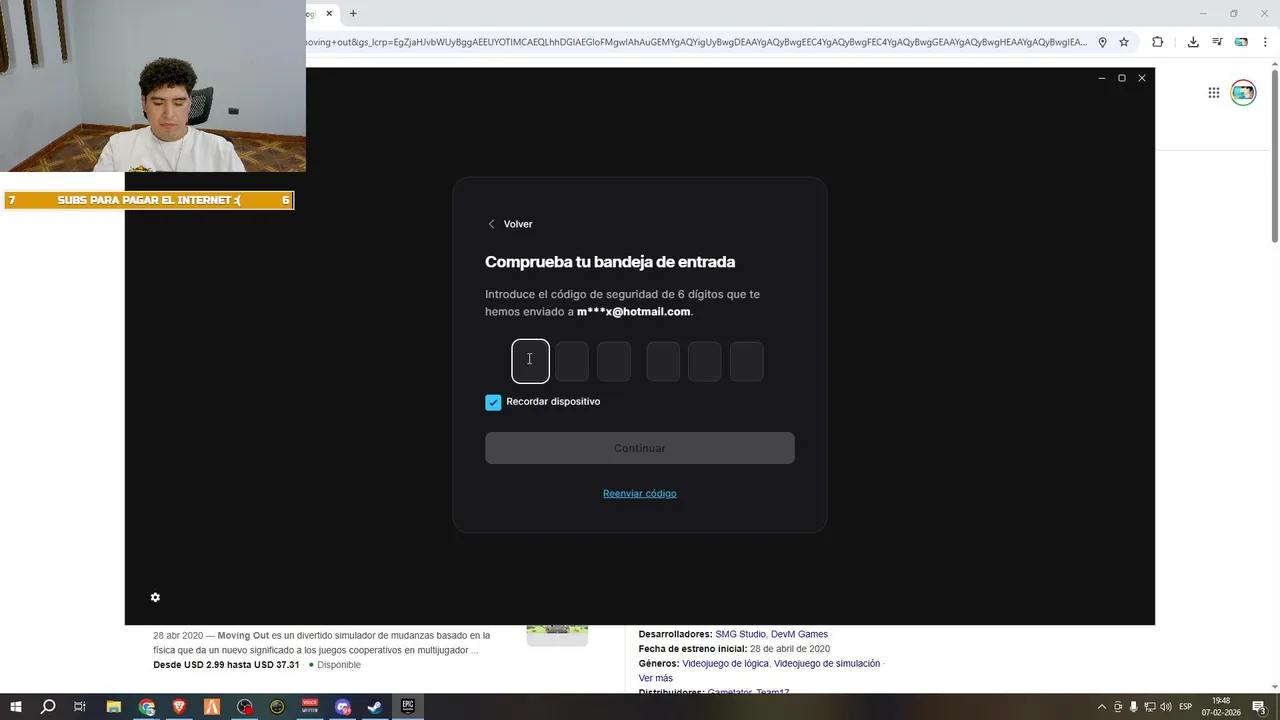Switch to Voicemeeter in taskbar

click(x=310, y=707)
